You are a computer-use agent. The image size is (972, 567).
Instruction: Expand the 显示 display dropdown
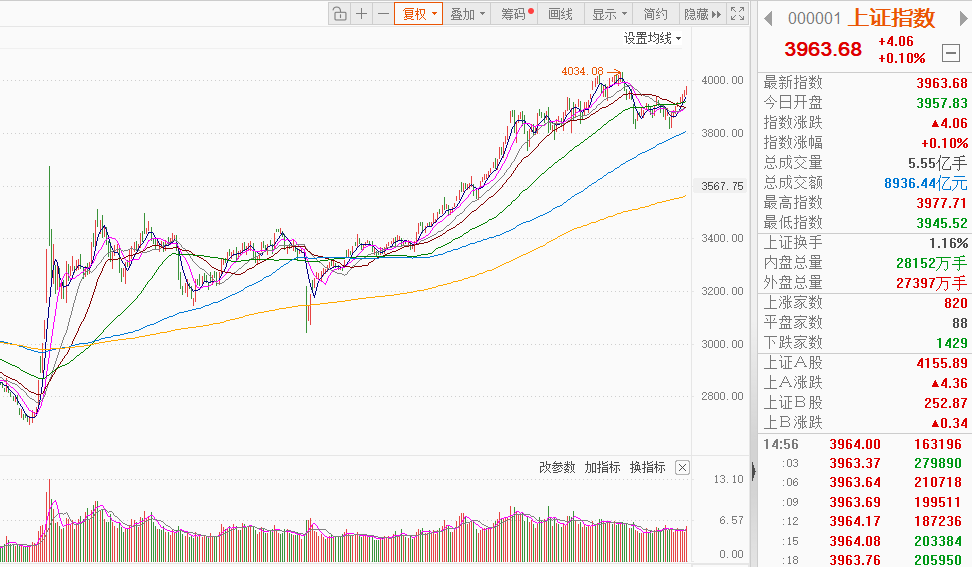(x=609, y=14)
